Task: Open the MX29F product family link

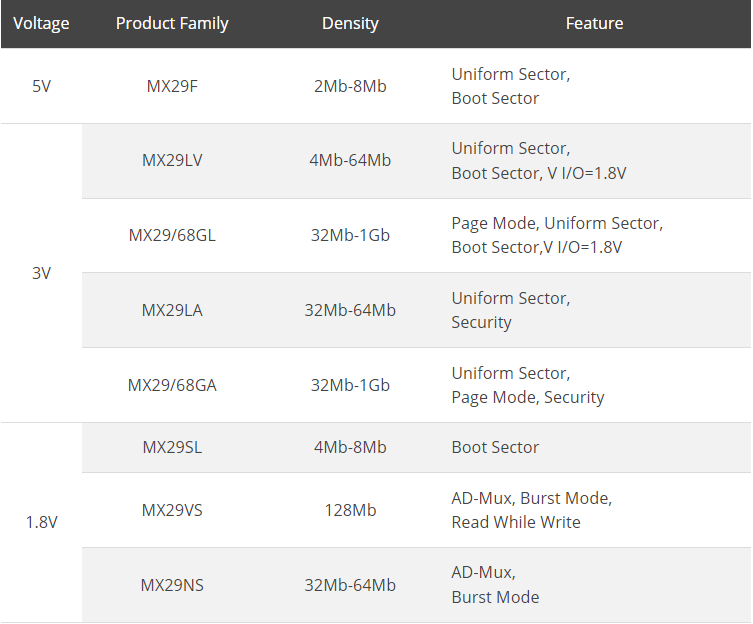Action: pyautogui.click(x=172, y=86)
